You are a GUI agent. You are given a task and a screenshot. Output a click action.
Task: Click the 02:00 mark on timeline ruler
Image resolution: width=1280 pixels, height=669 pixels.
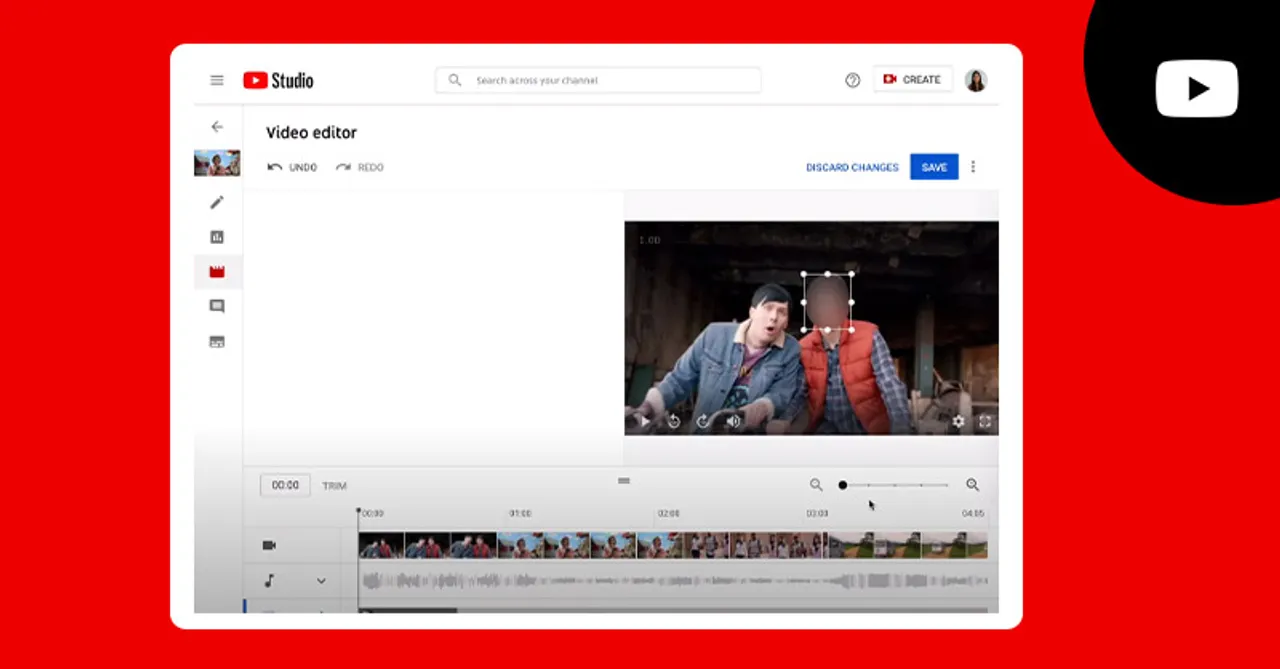[x=668, y=513]
